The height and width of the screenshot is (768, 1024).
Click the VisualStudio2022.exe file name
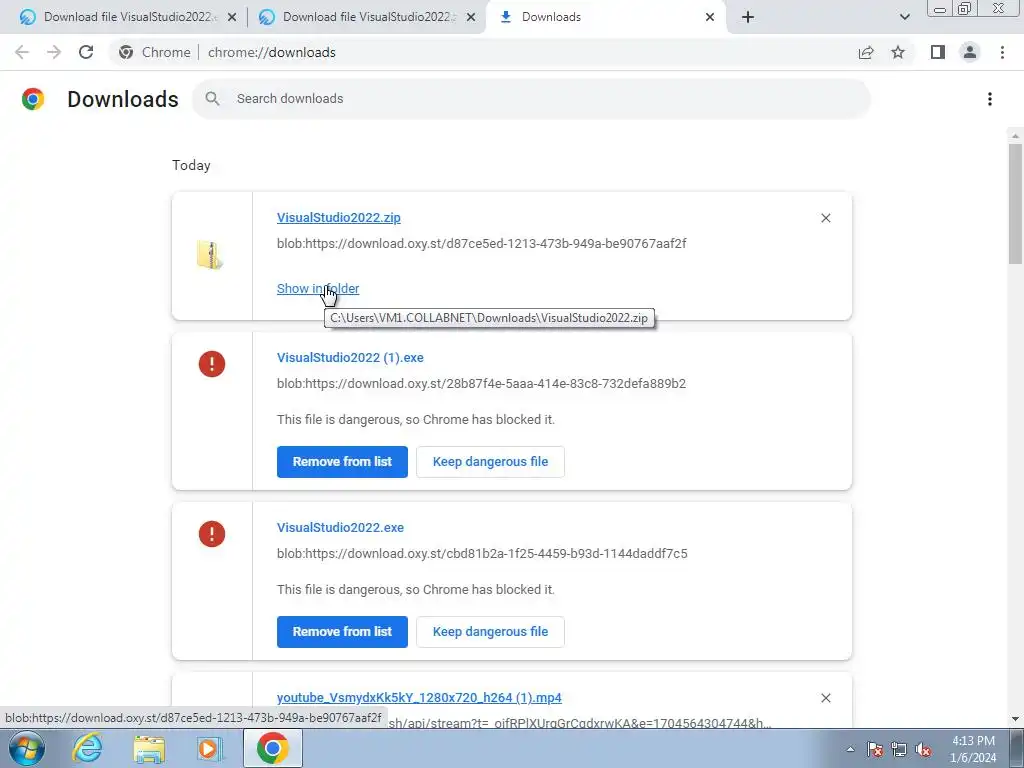[x=340, y=527]
